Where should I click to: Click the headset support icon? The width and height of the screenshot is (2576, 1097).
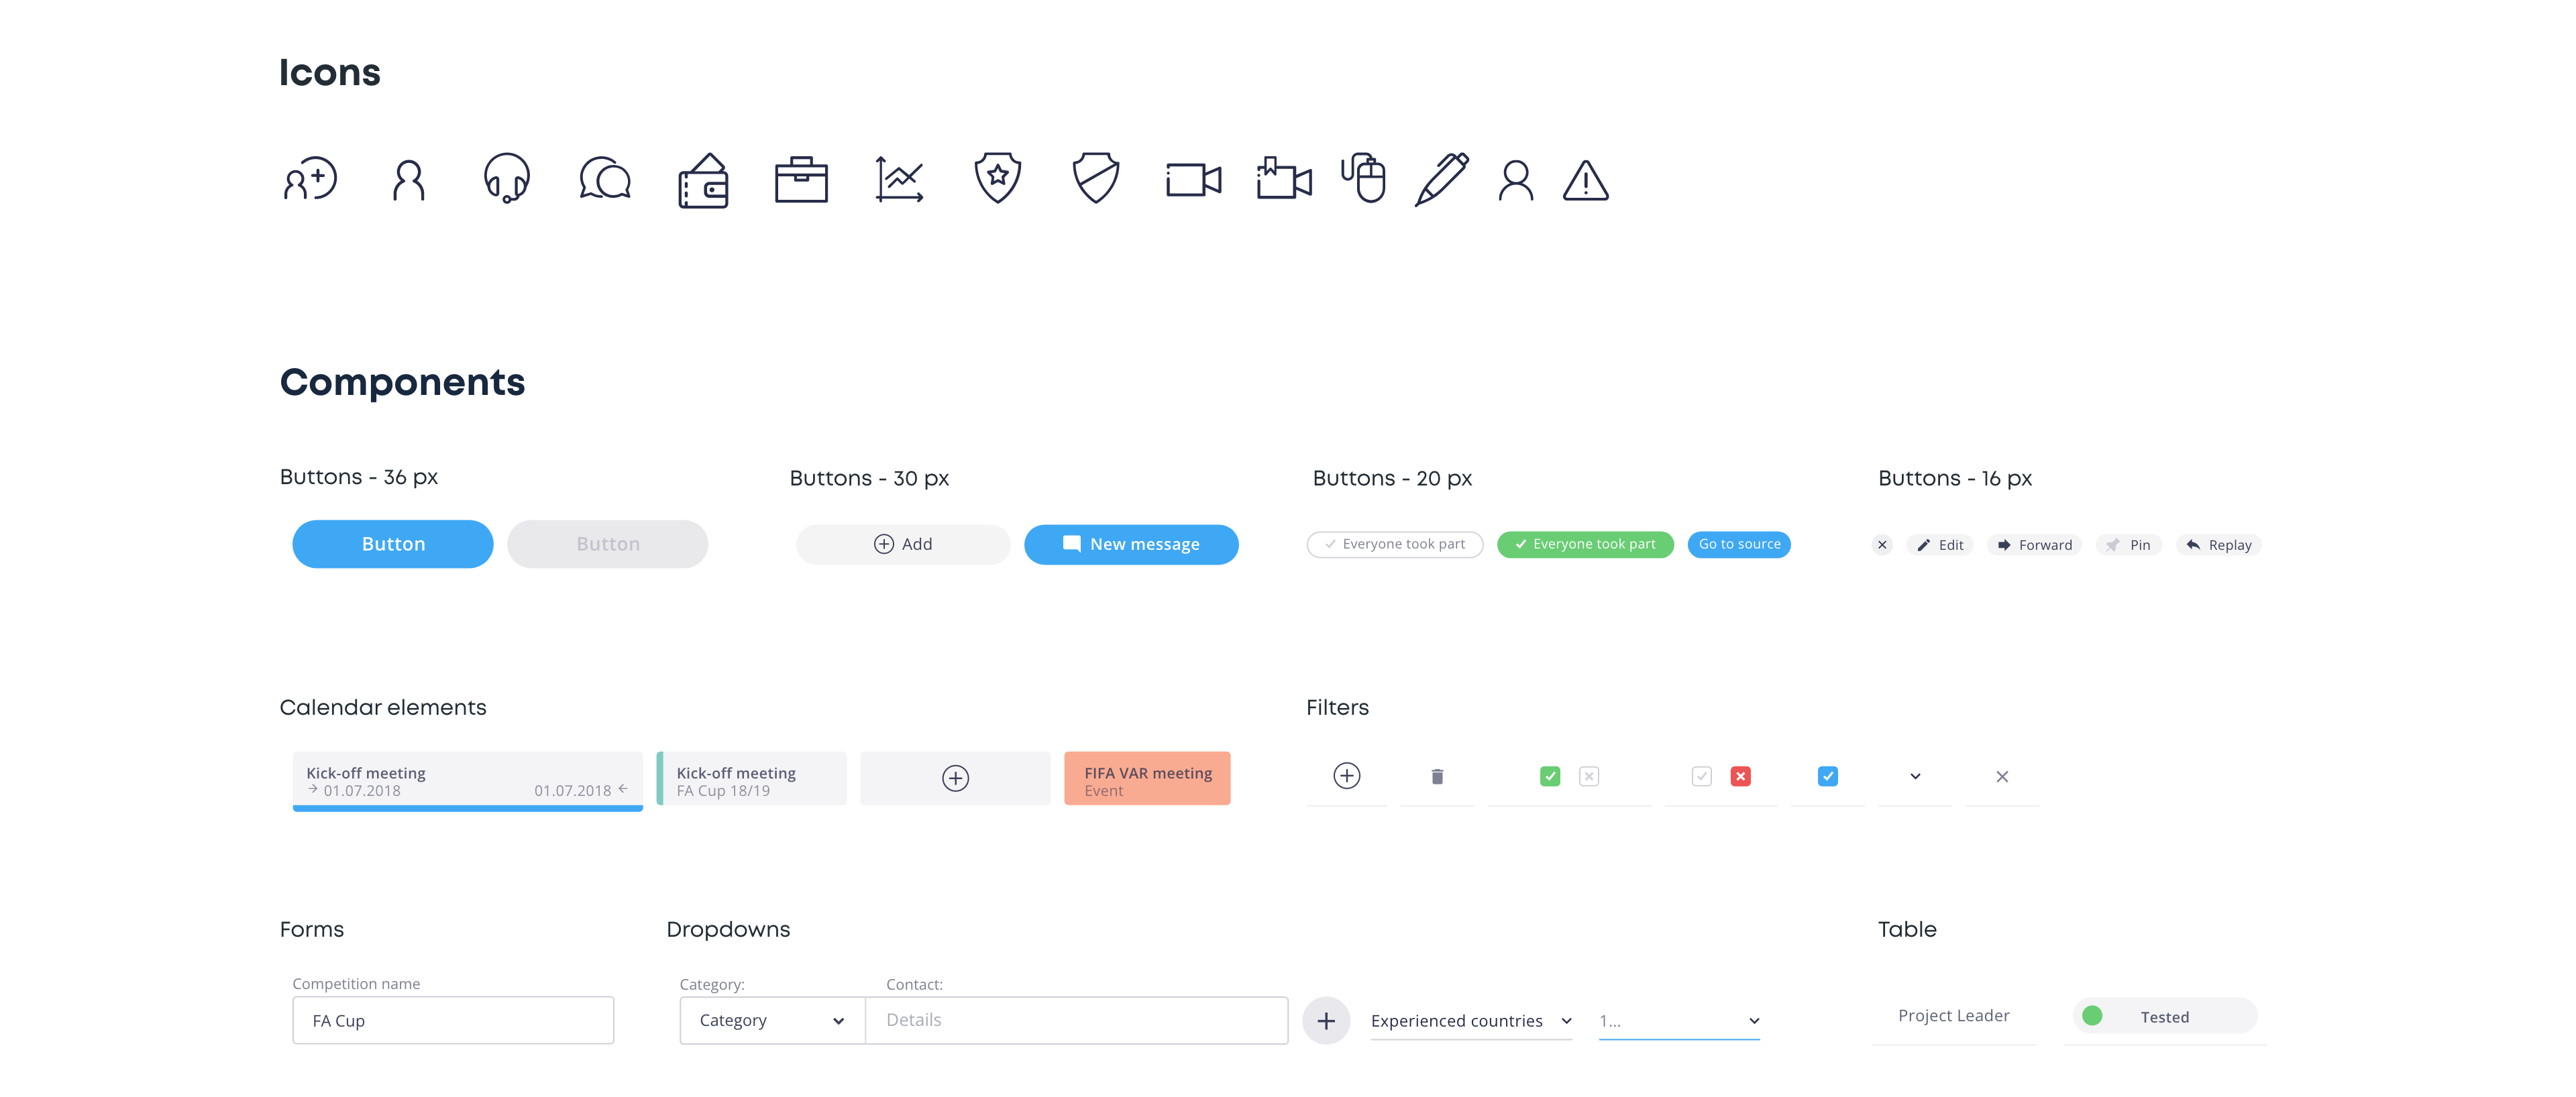(x=506, y=179)
